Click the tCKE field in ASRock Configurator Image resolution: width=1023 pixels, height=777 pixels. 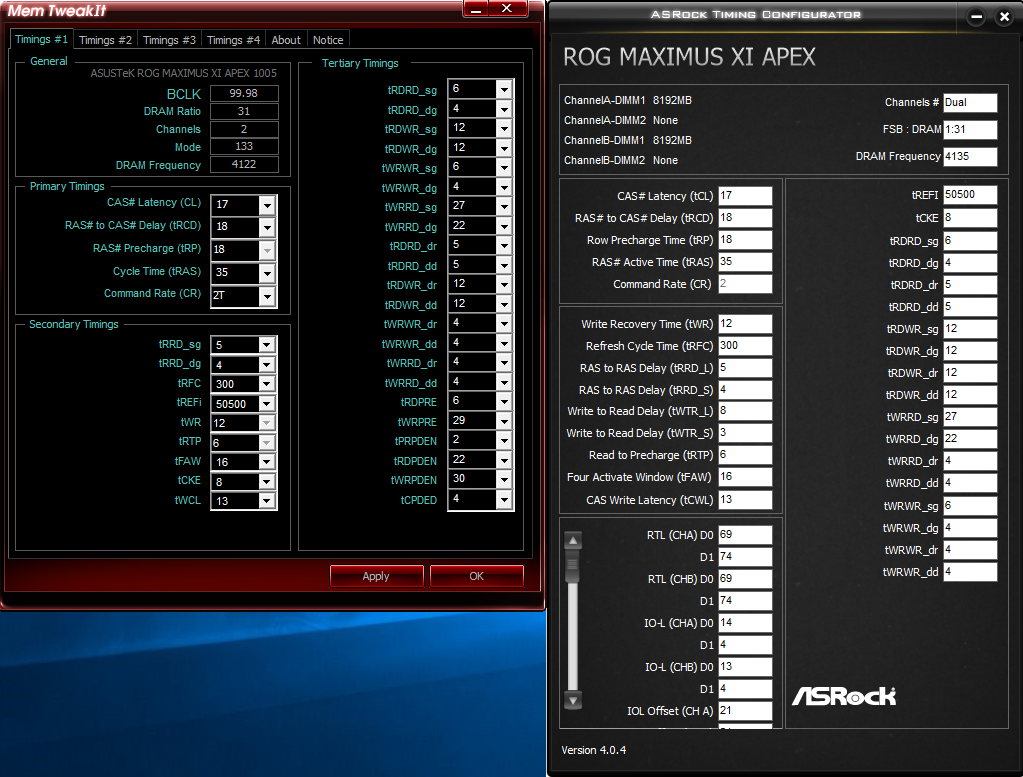[970, 218]
